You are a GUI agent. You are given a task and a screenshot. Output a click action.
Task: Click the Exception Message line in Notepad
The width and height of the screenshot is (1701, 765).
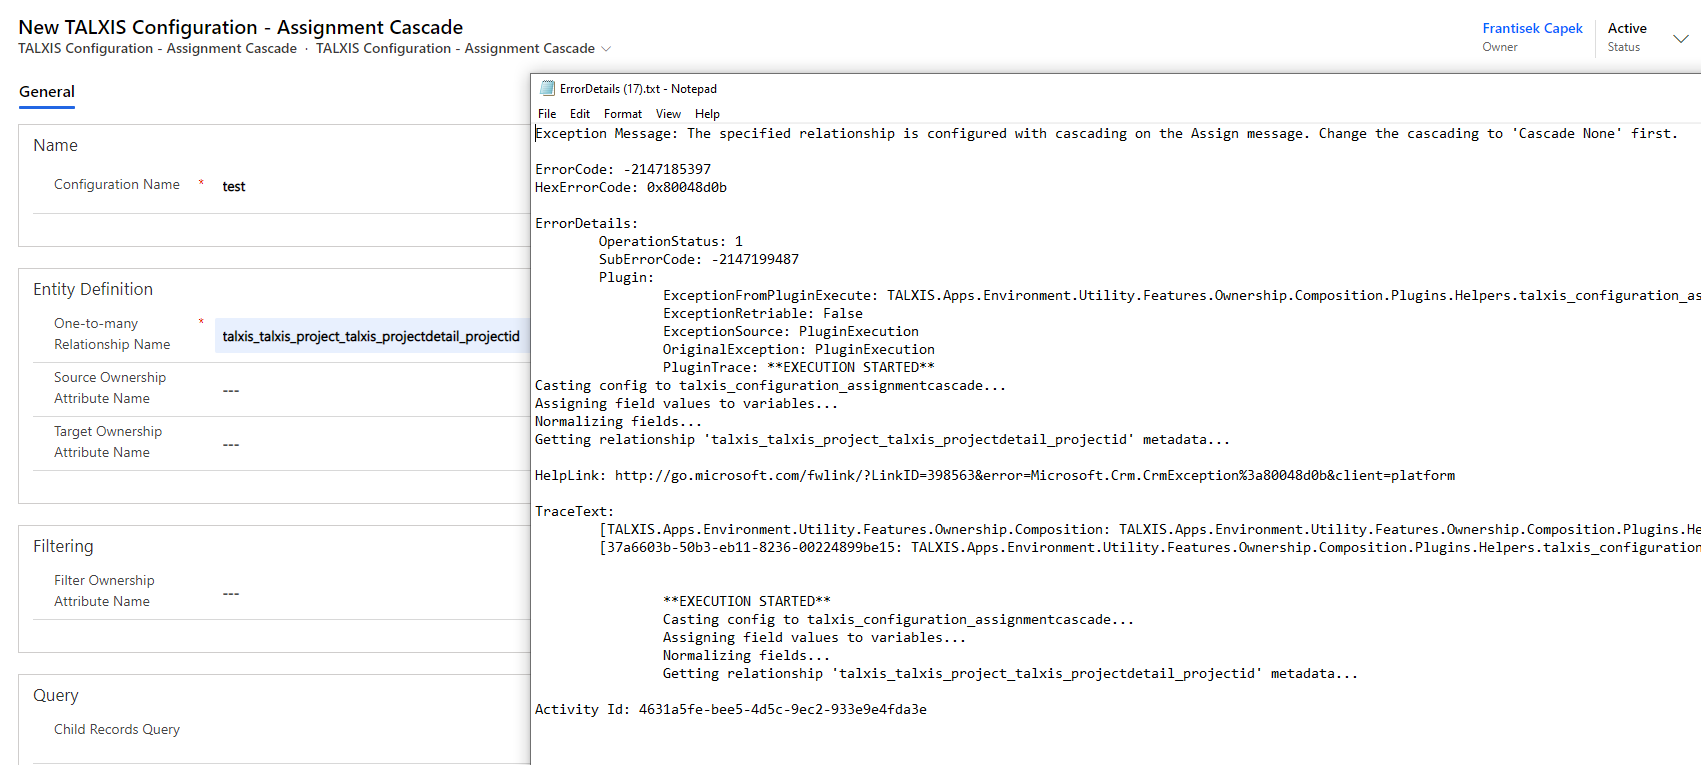click(x=1107, y=133)
